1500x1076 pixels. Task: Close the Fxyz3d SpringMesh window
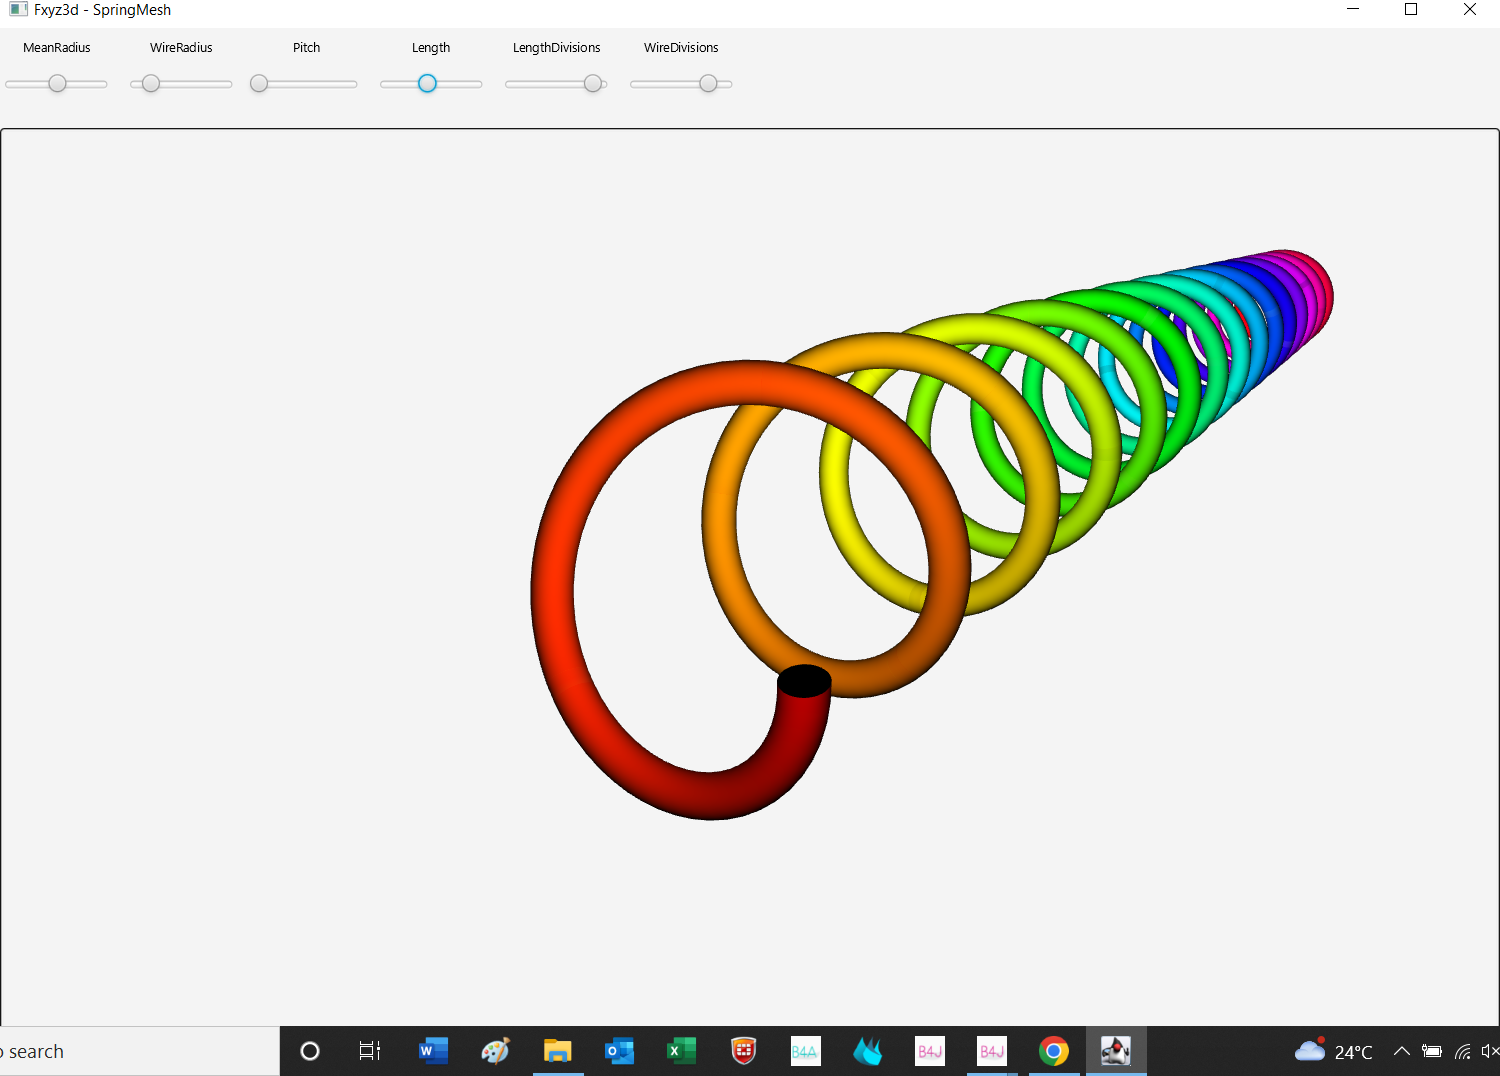[1470, 10]
